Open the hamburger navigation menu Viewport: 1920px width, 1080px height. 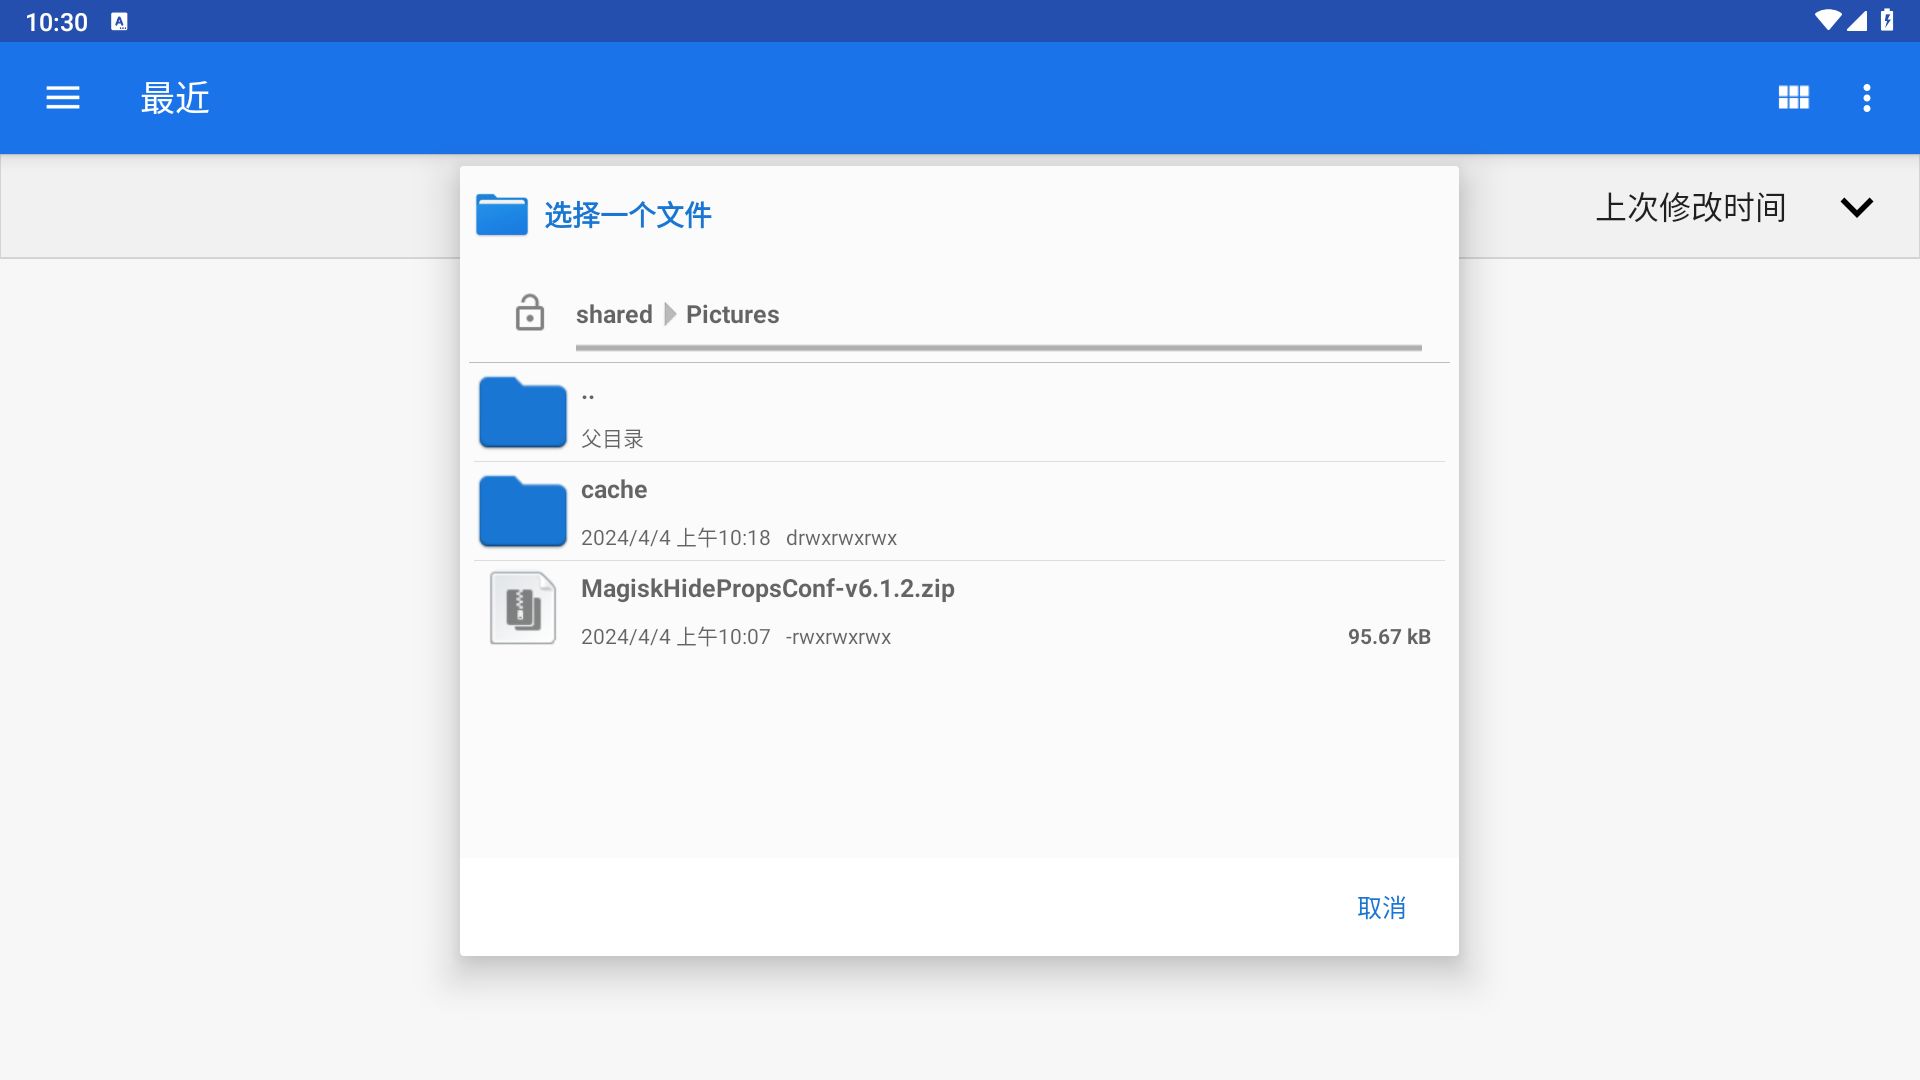tap(63, 98)
